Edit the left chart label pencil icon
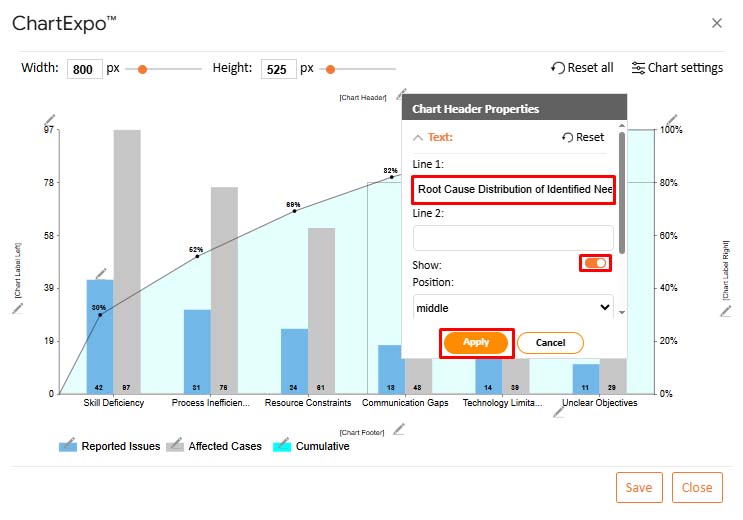The image size is (743, 520). [17, 308]
